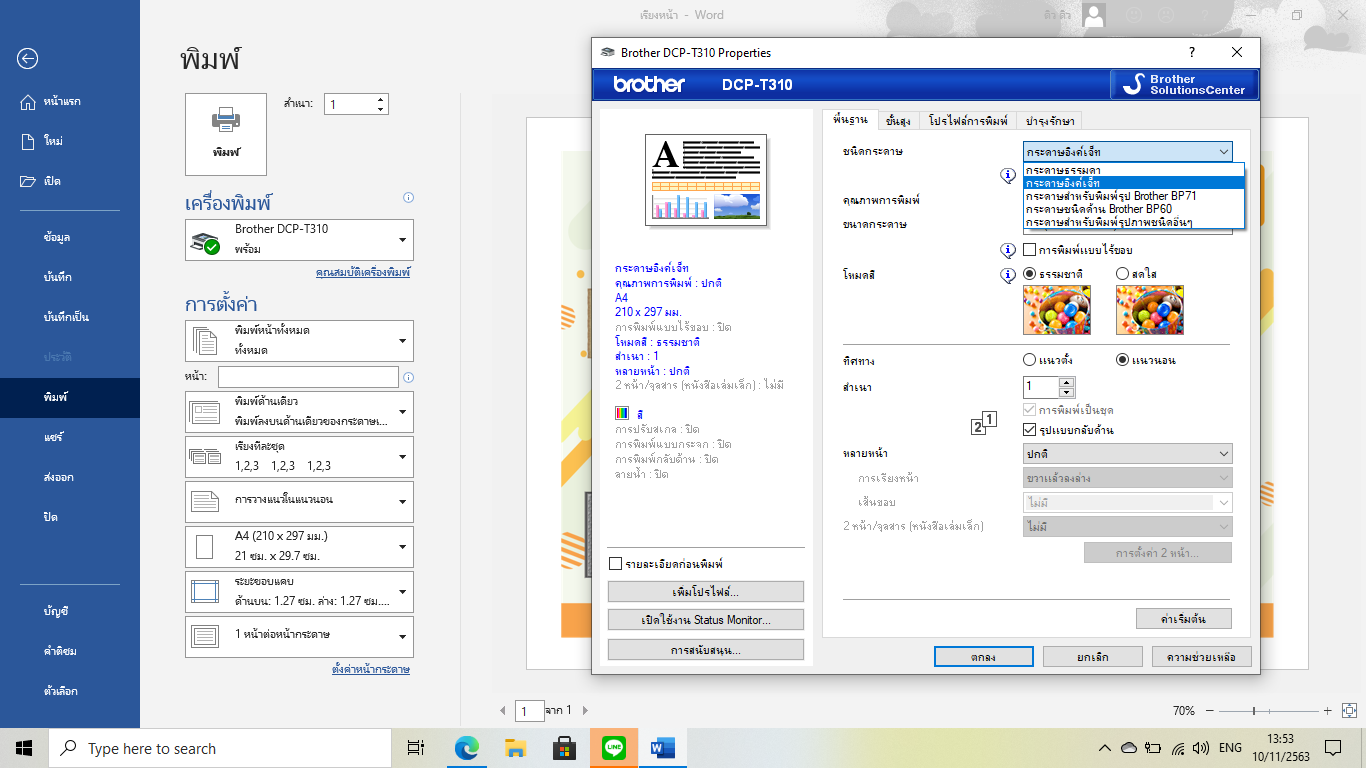
Task: Select Brother BP60 paper option
Action: 1134,209
